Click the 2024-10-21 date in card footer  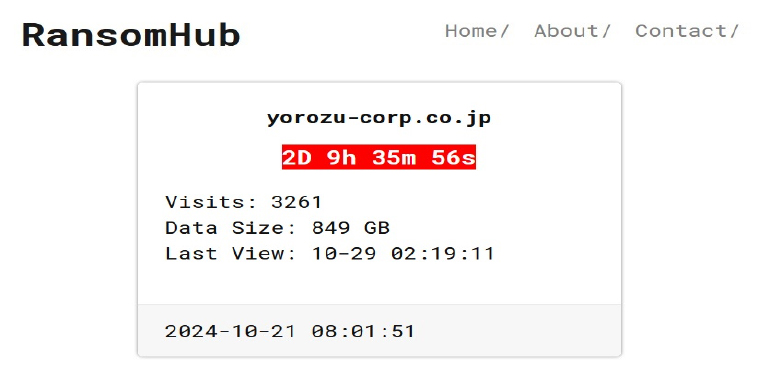pos(230,332)
